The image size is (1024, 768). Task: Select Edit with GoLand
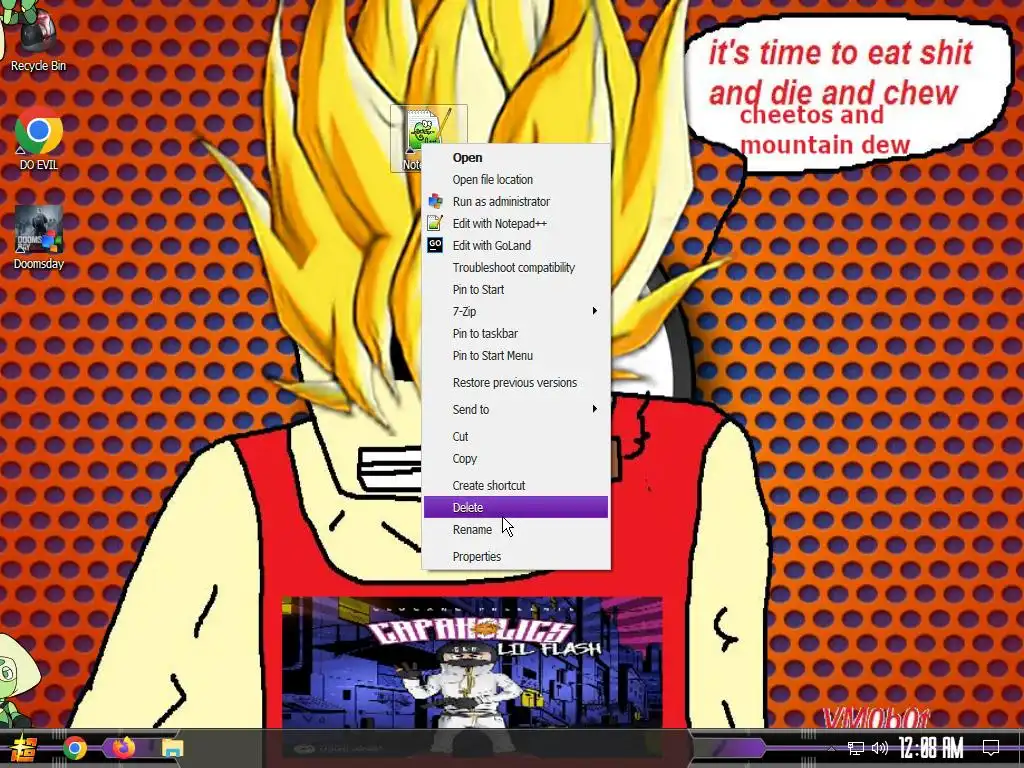[516, 246]
